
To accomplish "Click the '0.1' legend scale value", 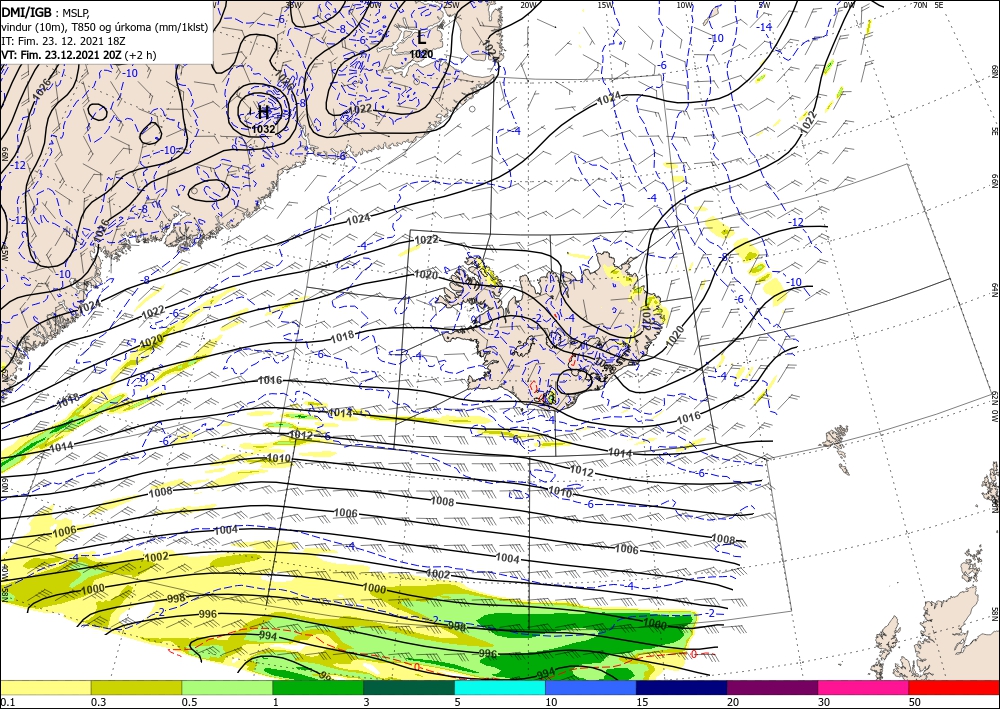I will (x=6, y=702).
